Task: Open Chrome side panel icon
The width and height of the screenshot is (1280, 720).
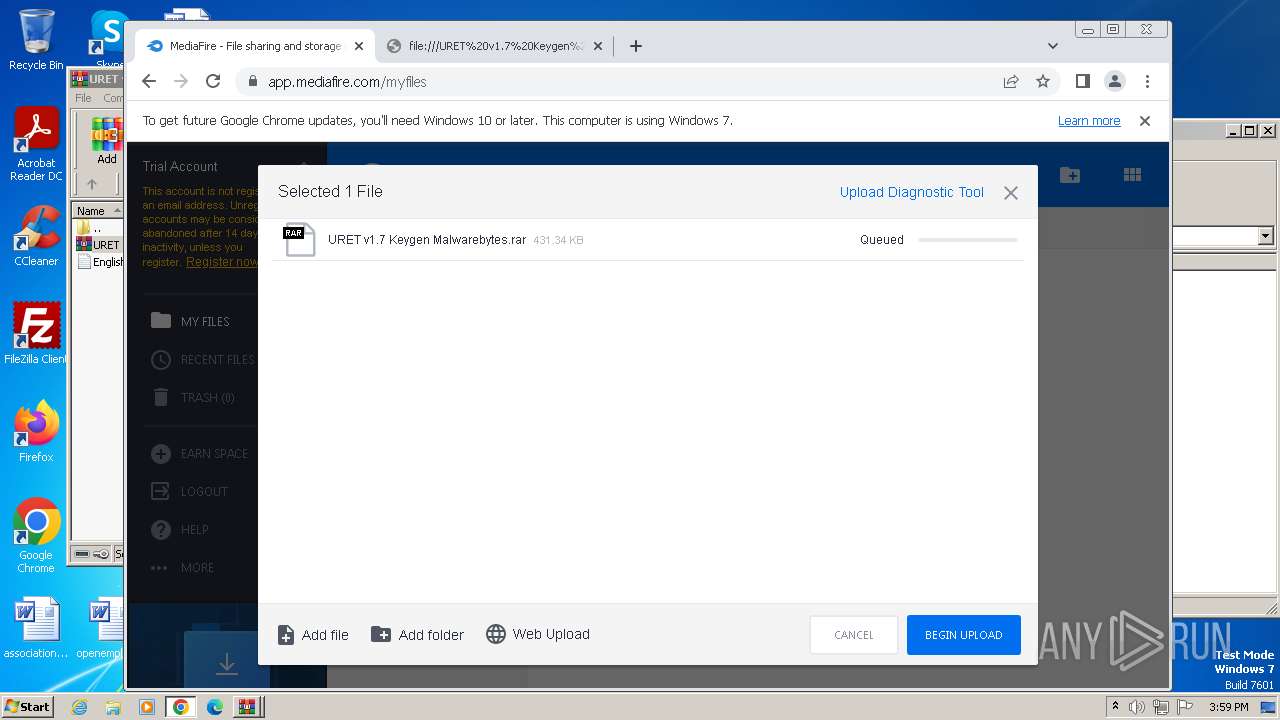Action: click(x=1082, y=81)
